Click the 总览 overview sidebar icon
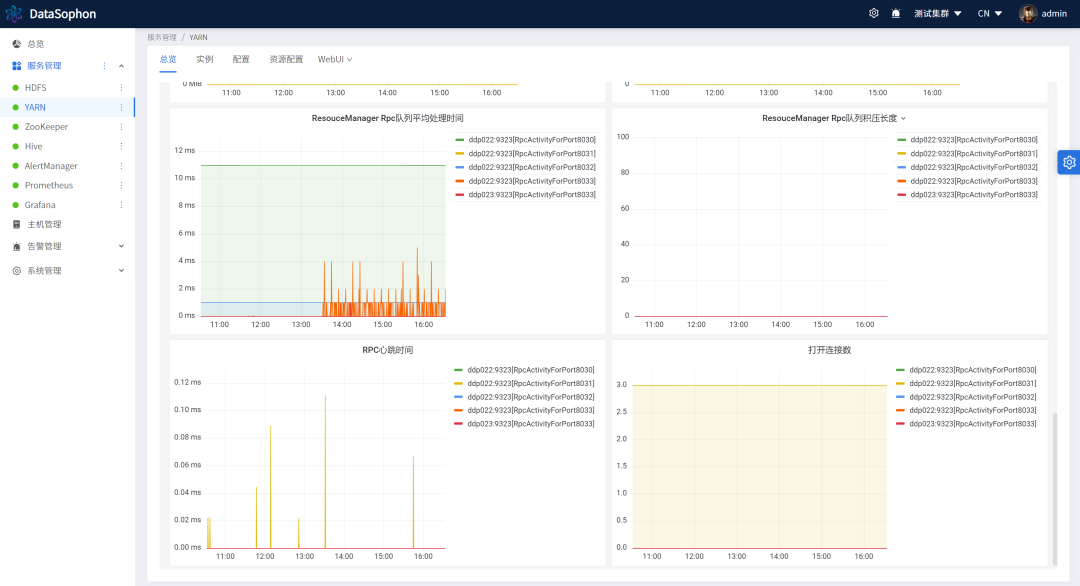 pos(17,44)
